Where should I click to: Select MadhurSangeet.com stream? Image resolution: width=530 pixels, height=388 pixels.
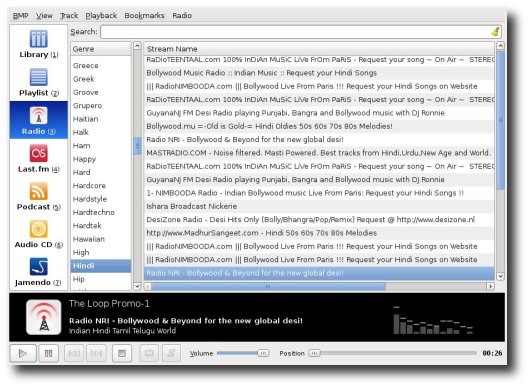tap(319, 233)
